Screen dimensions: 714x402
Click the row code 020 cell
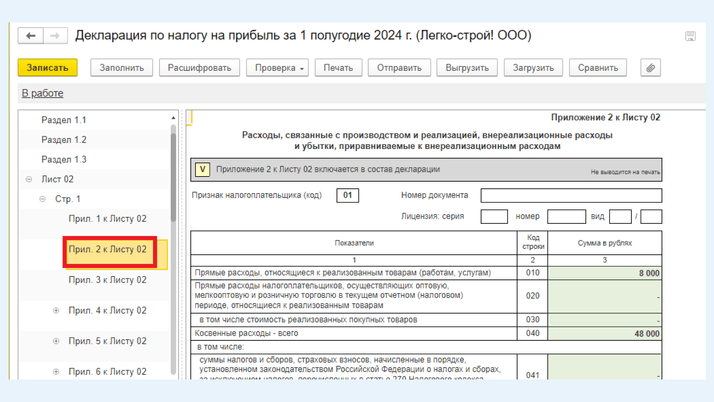(x=532, y=296)
